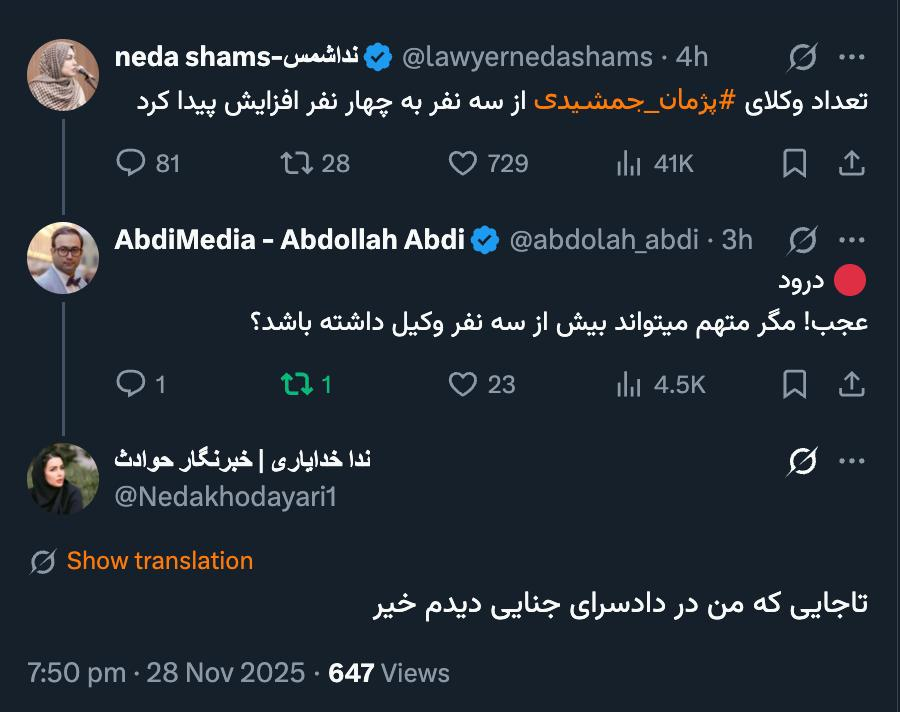The image size is (900, 712).
Task: Bookmark Abdollah Abdi's reply
Action: click(794, 383)
